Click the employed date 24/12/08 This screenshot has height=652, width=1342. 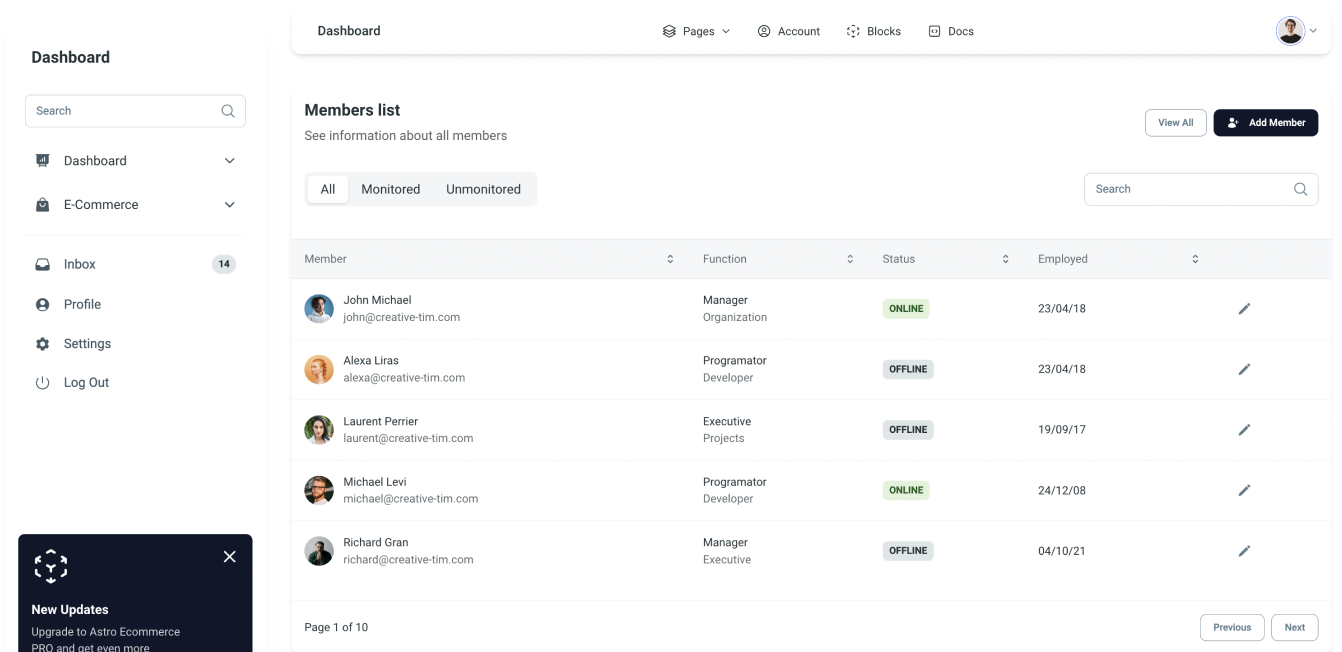pos(1062,490)
